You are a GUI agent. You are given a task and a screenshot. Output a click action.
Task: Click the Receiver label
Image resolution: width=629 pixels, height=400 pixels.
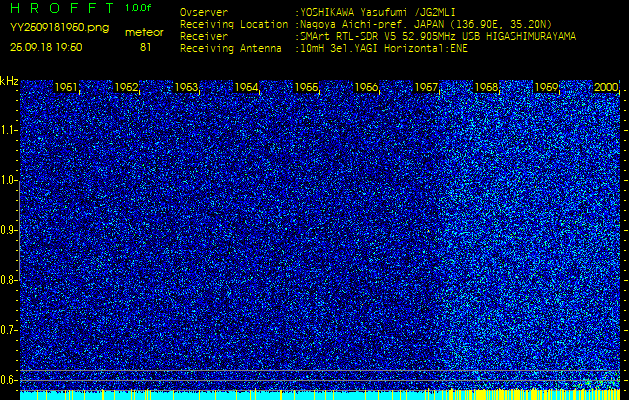tap(204, 37)
